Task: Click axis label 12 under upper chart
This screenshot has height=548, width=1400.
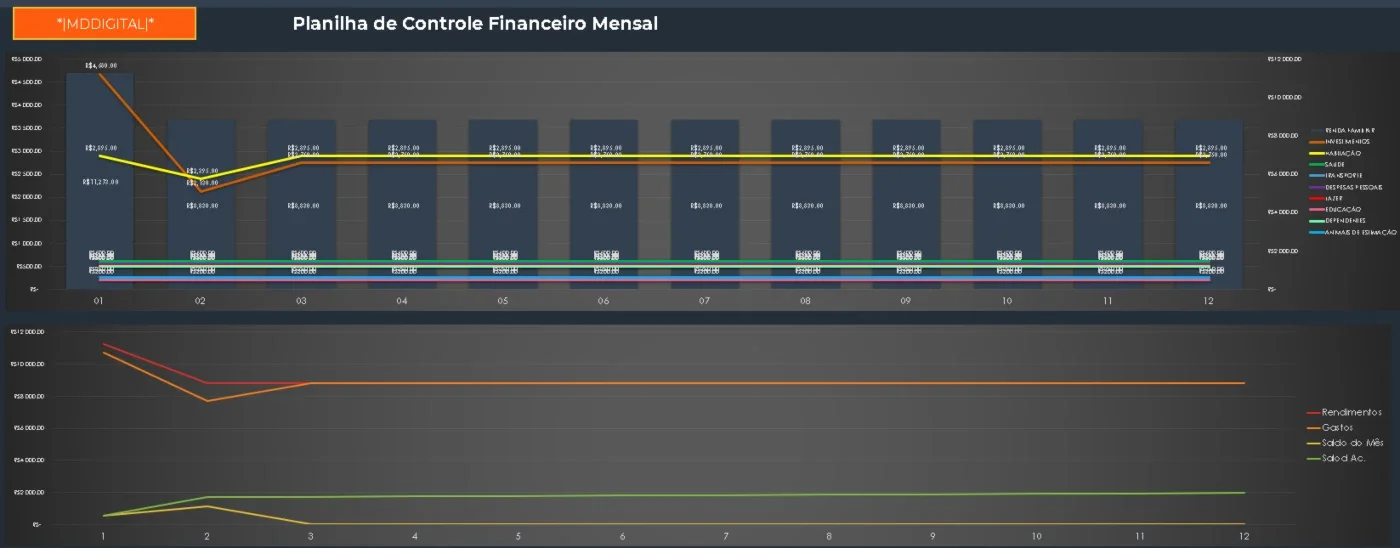Action: click(x=1208, y=300)
